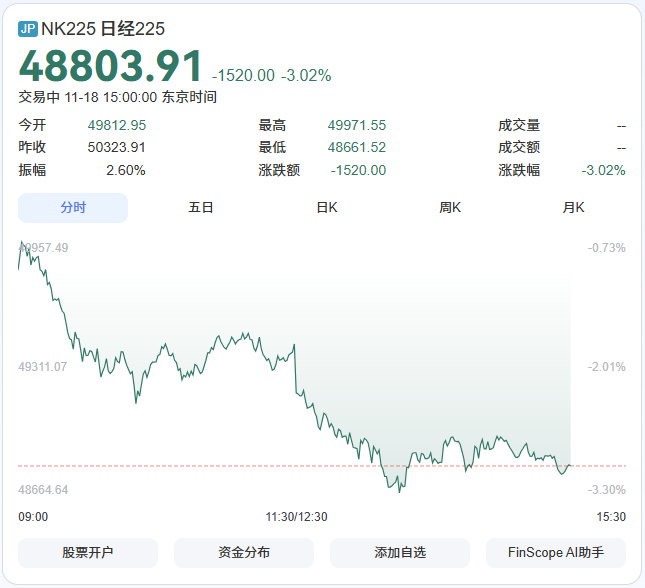Open the 资金分布 capital distribution view
This screenshot has height=588, width=645.
click(244, 552)
